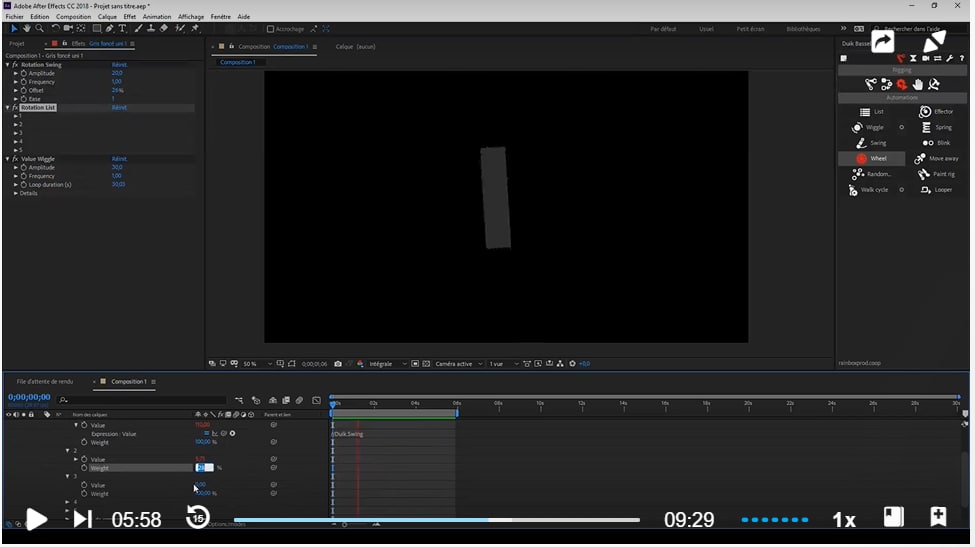Open the 50 % zoom level dropdown
Image resolution: width=975 pixels, height=547 pixels.
point(254,364)
